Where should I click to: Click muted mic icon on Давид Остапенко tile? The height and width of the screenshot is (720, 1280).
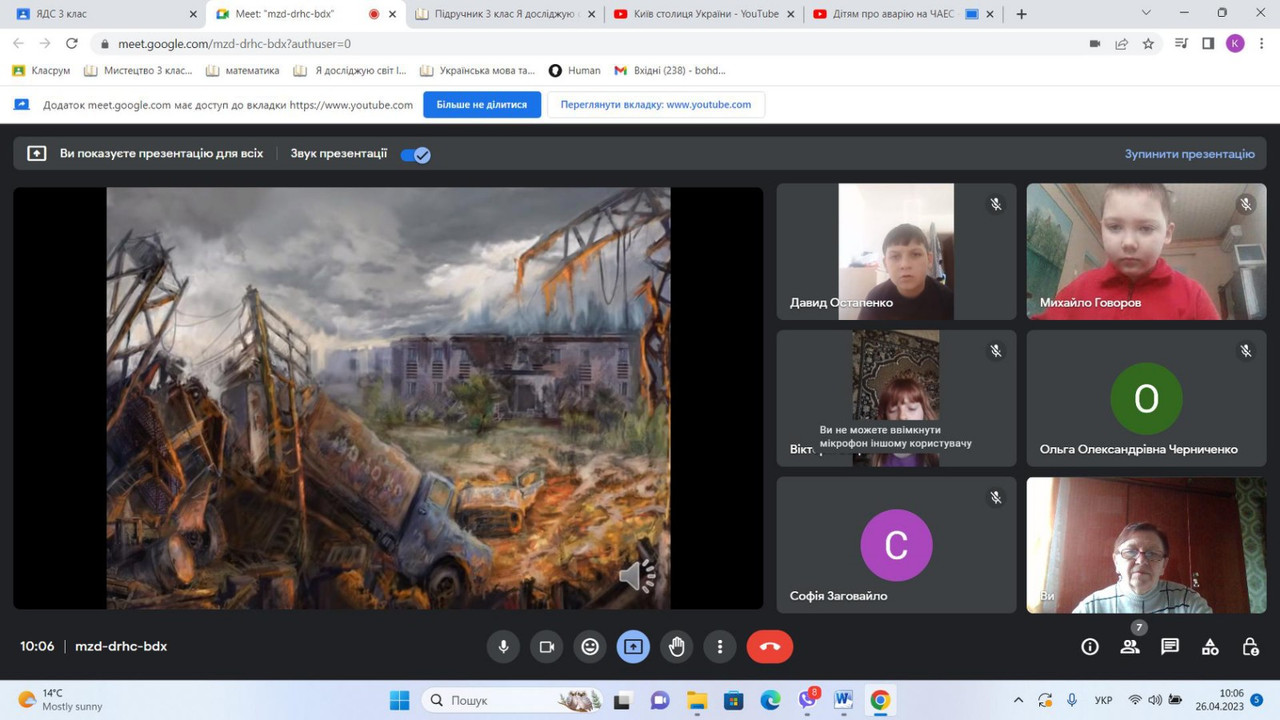click(x=996, y=204)
